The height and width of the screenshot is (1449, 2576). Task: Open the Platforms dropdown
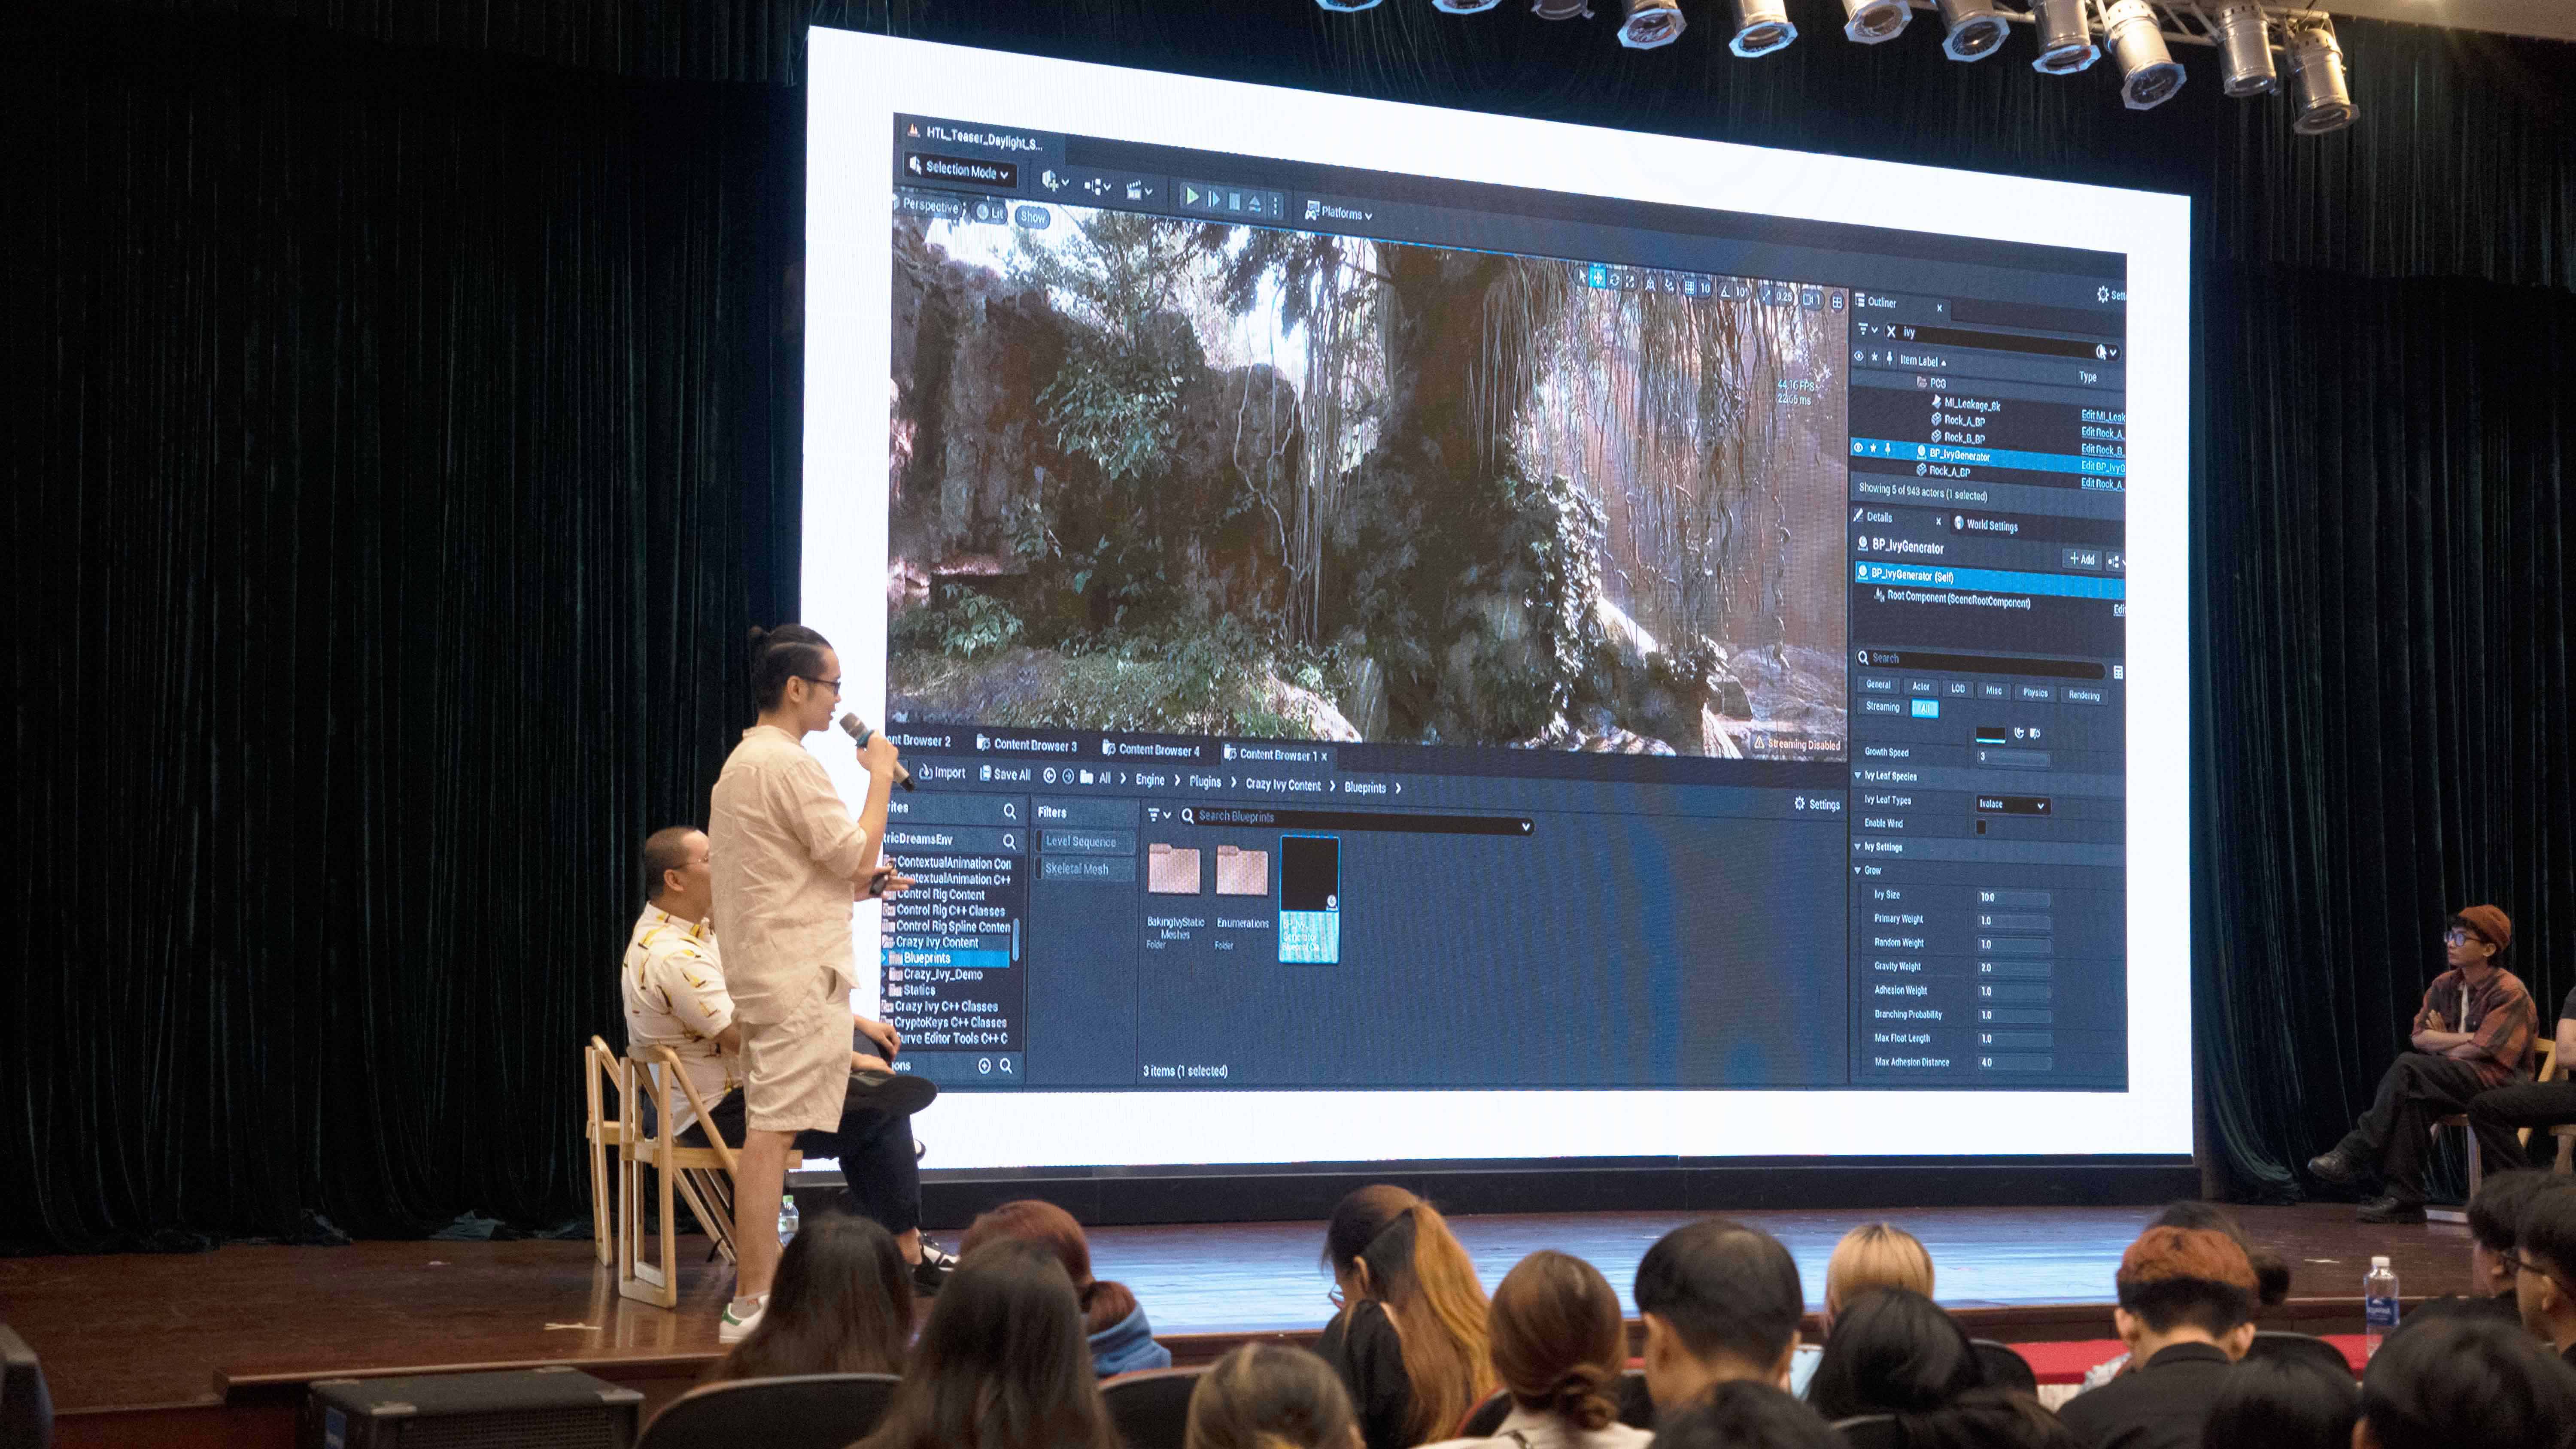[x=1339, y=212]
